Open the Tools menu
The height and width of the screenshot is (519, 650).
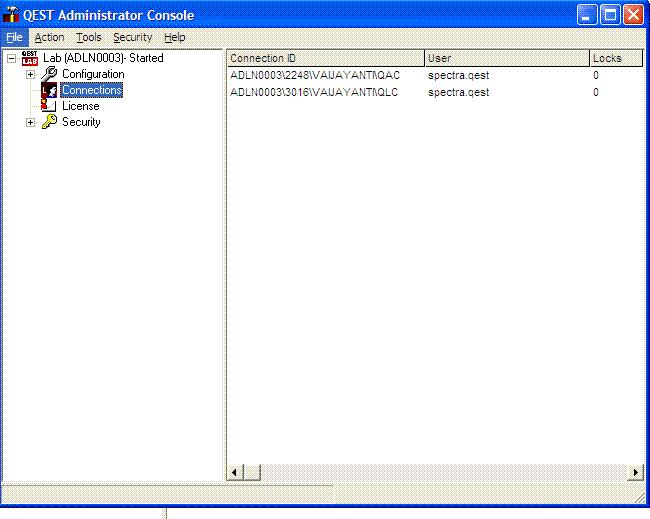[x=88, y=37]
